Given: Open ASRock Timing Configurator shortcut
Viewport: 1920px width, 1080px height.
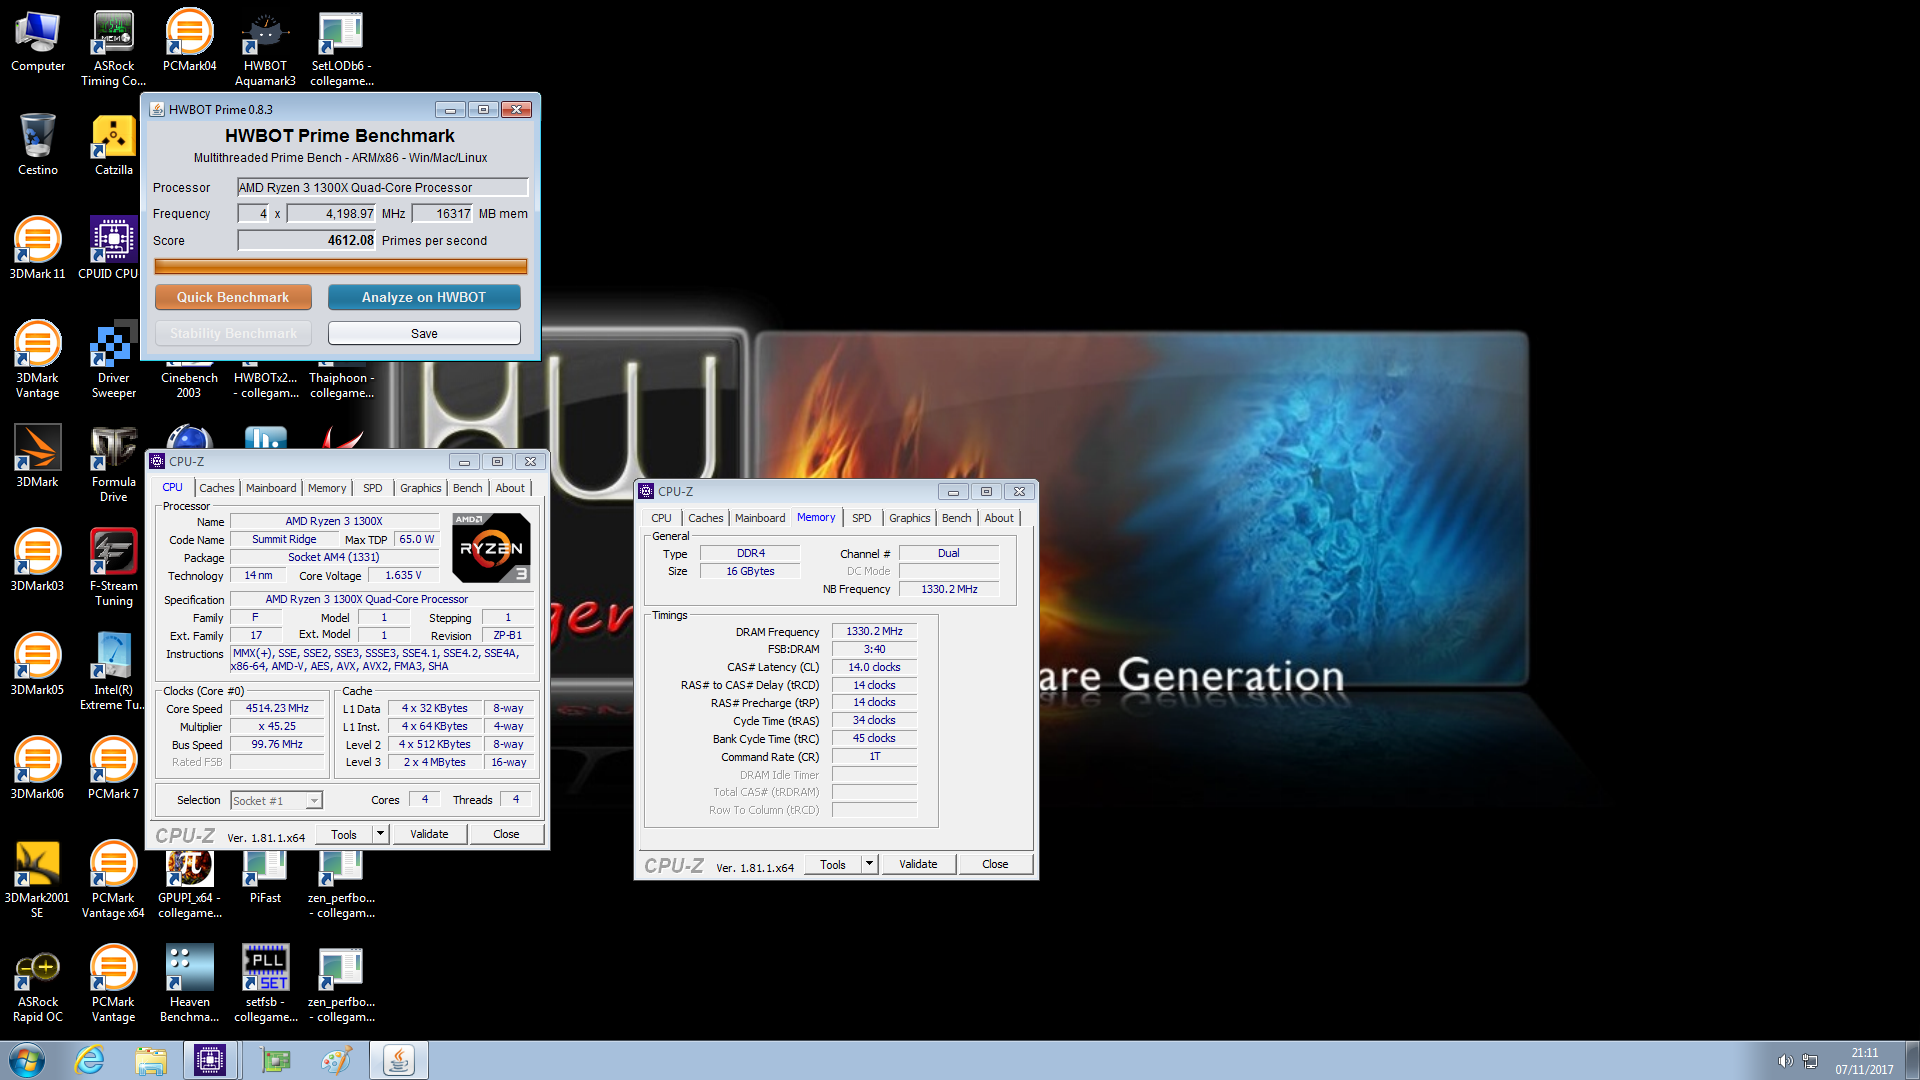Looking at the screenshot, I should coord(113,48).
